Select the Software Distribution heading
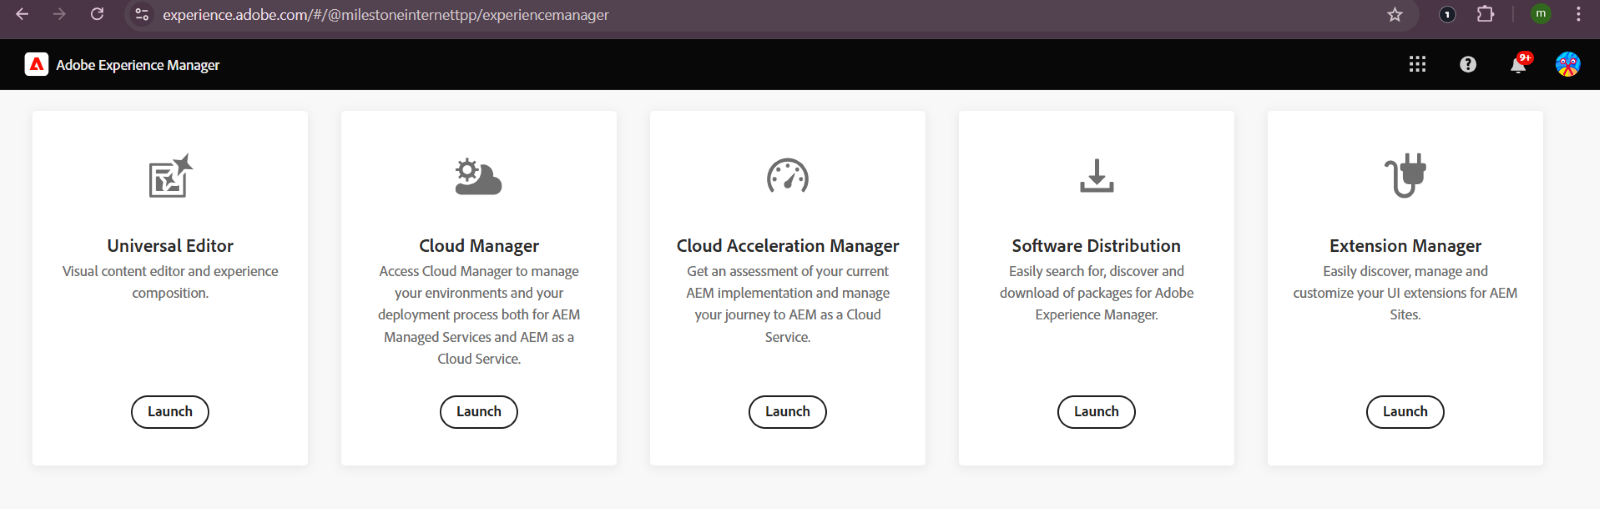The height and width of the screenshot is (509, 1600). pyautogui.click(x=1096, y=246)
